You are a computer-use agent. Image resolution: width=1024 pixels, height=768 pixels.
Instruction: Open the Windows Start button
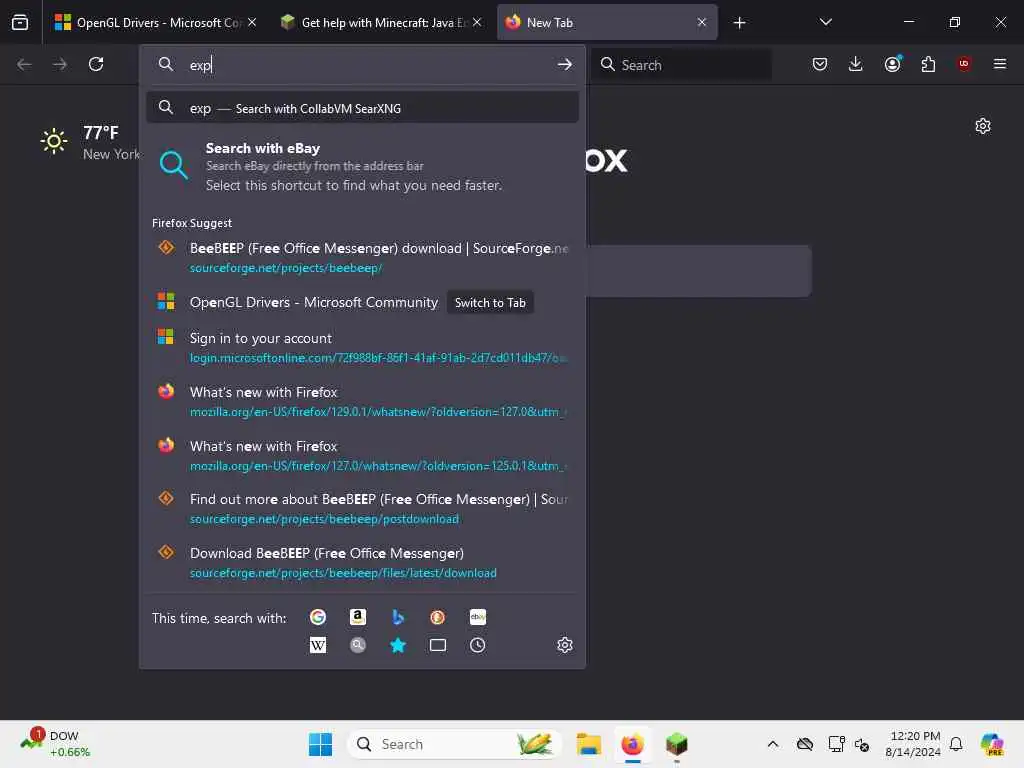click(320, 744)
